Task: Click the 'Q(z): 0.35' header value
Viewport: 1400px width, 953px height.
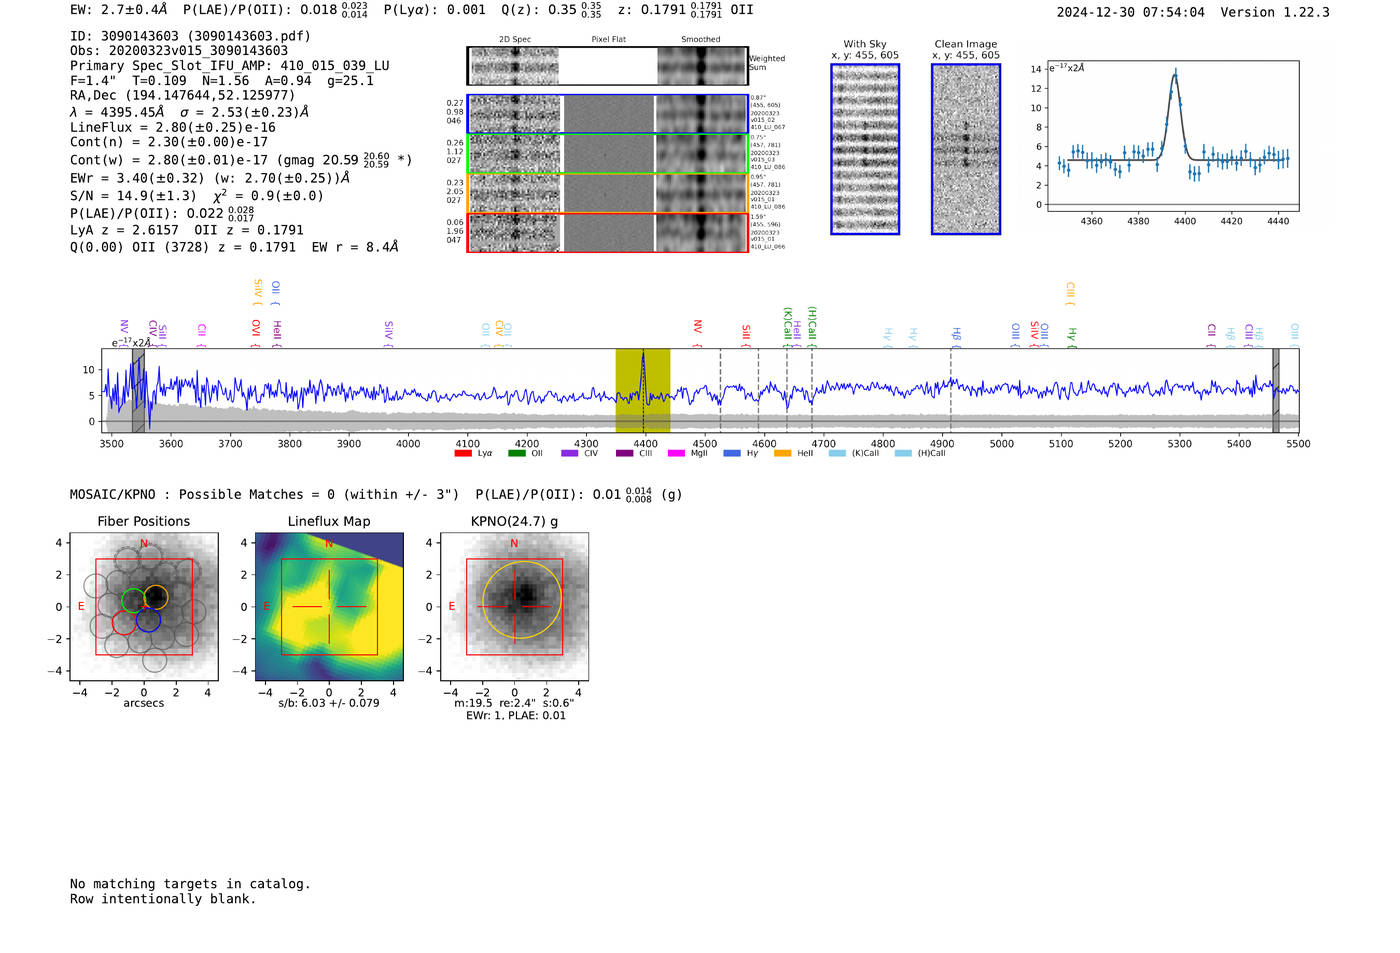Action: 552,10
